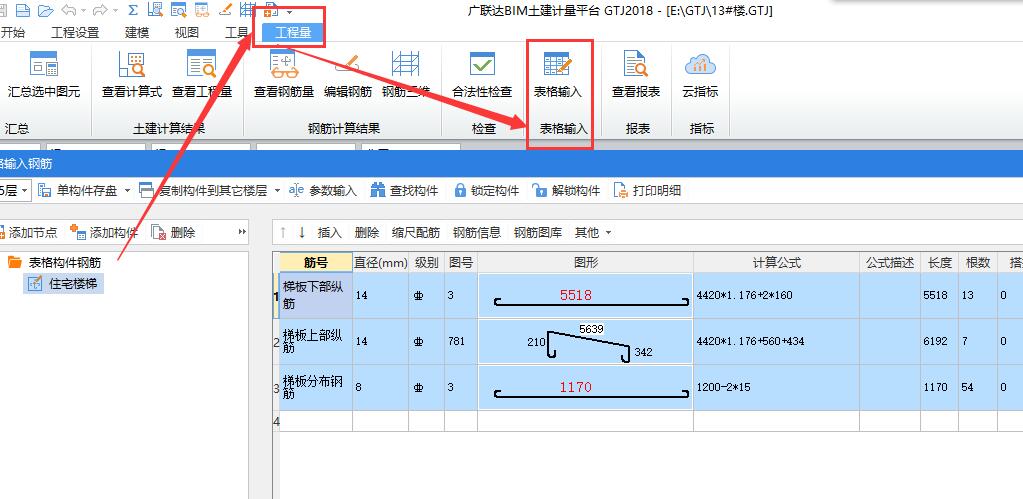Click the new file icon in quick access bar
The width and height of the screenshot is (1023, 499).
tap(23, 10)
